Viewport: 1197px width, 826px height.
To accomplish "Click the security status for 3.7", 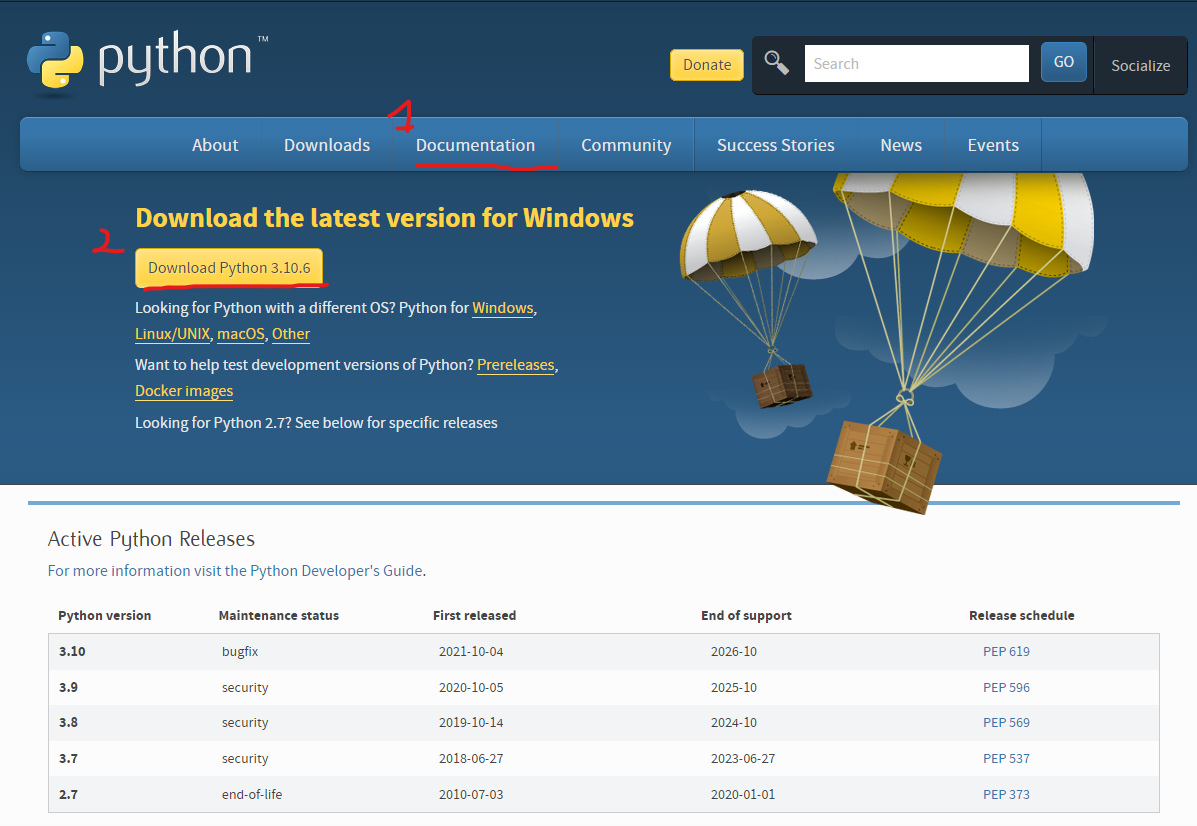I will pos(245,758).
